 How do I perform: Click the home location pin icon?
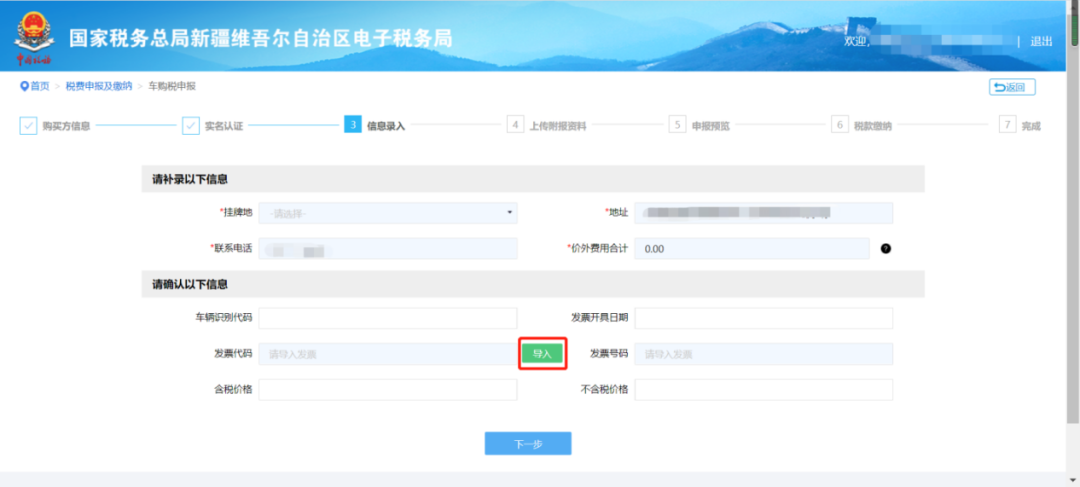24,86
